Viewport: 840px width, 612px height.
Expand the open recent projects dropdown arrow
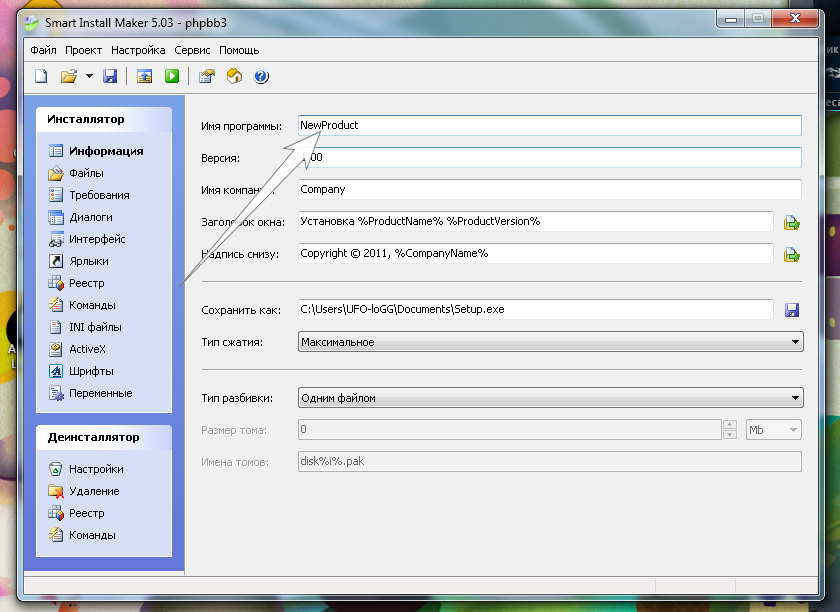[x=89, y=76]
